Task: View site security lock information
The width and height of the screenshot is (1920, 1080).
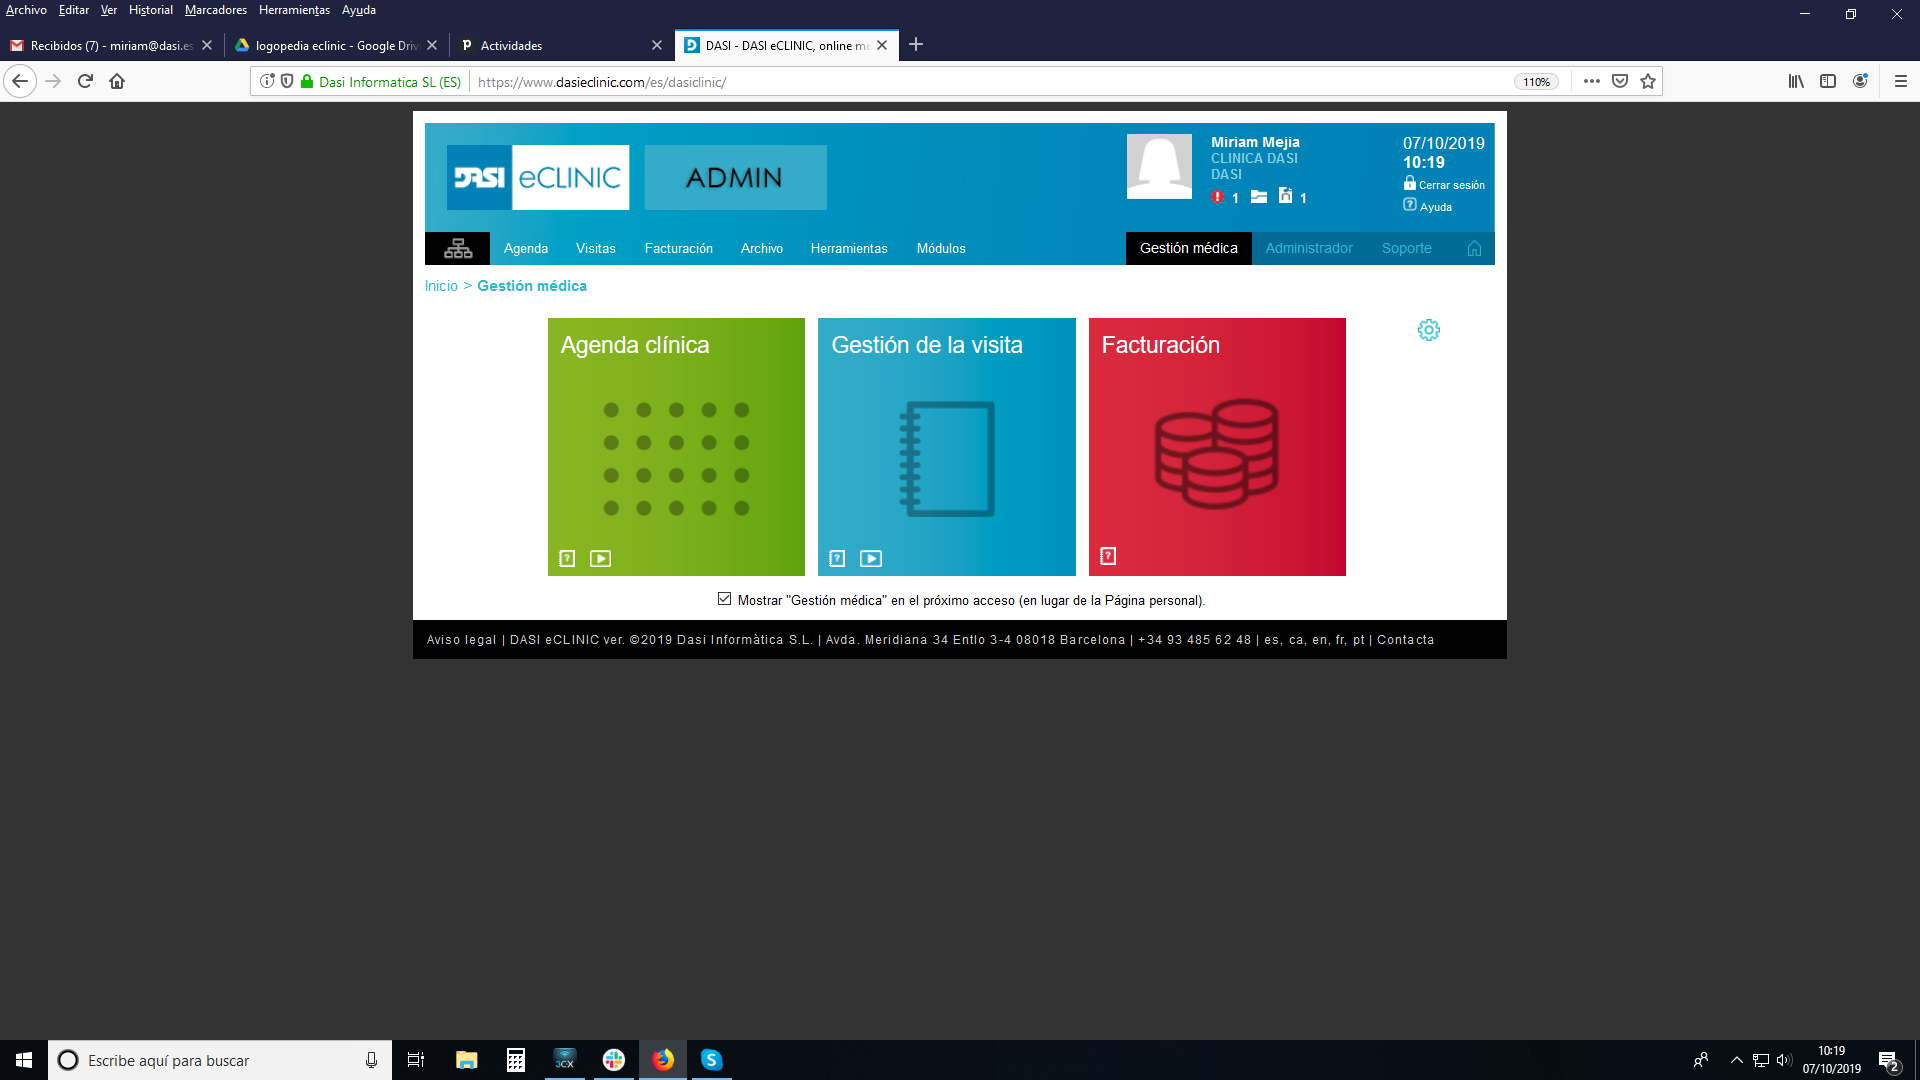Action: [307, 81]
